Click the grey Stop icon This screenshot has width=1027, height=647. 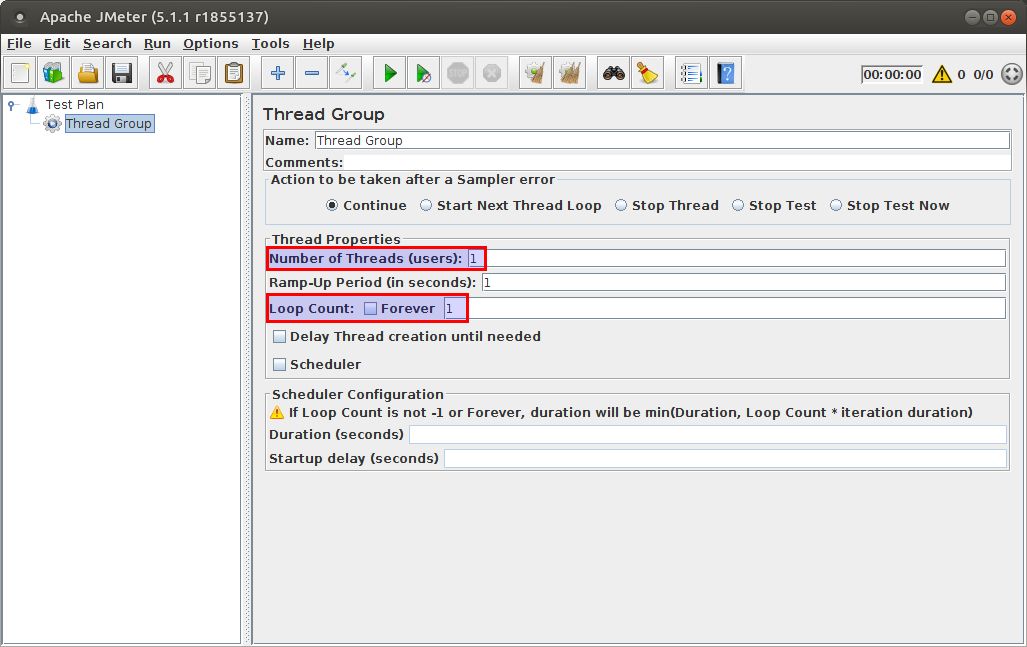click(x=458, y=73)
